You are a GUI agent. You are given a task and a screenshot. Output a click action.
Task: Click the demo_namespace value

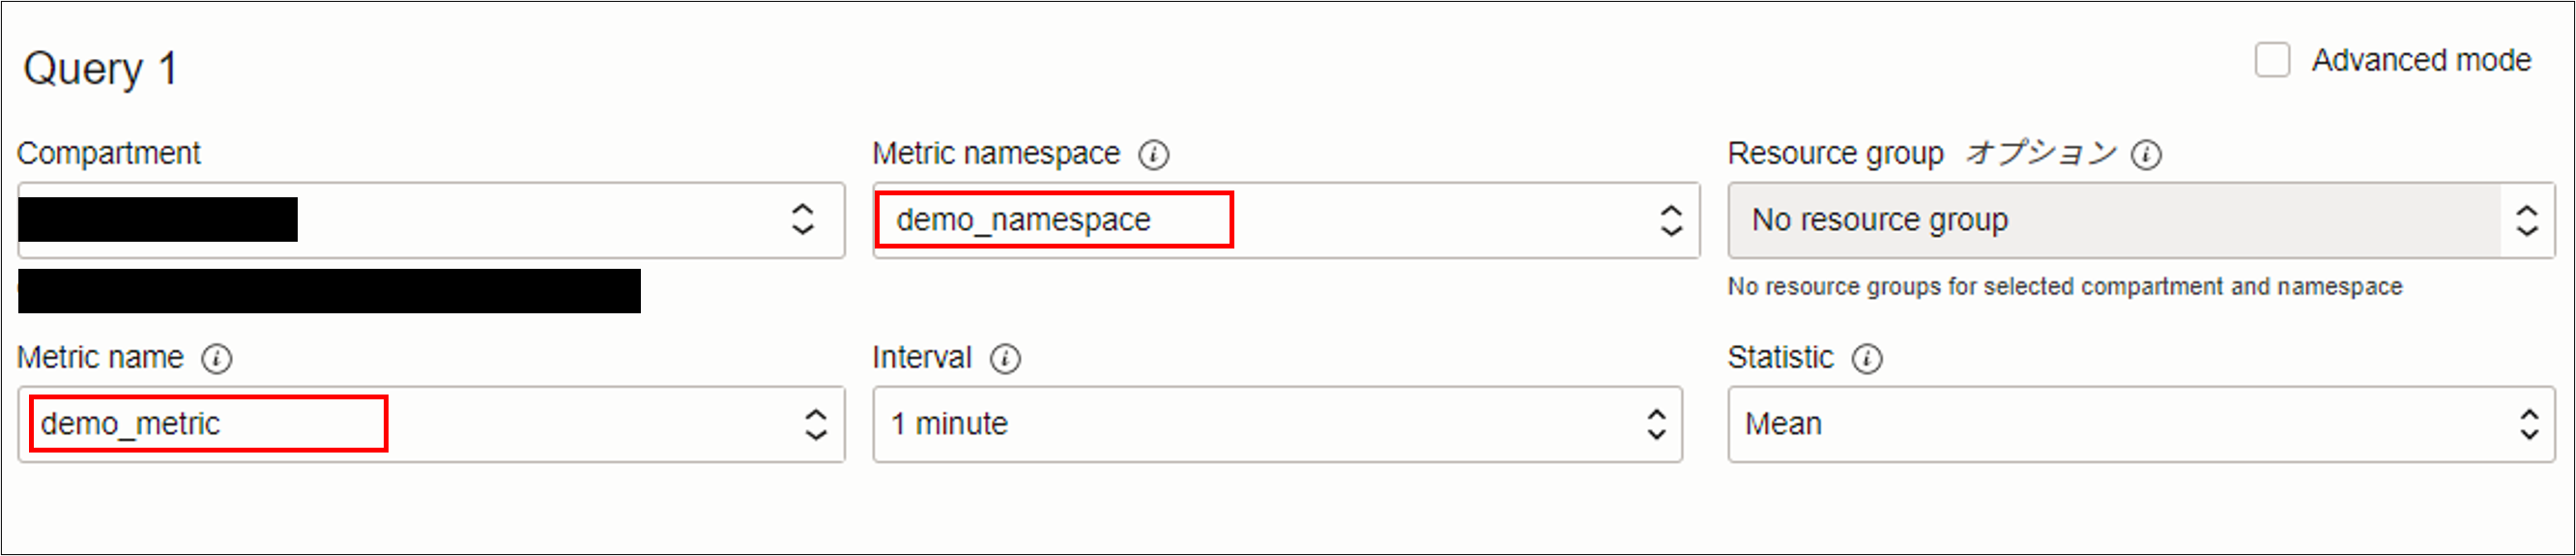1023,220
